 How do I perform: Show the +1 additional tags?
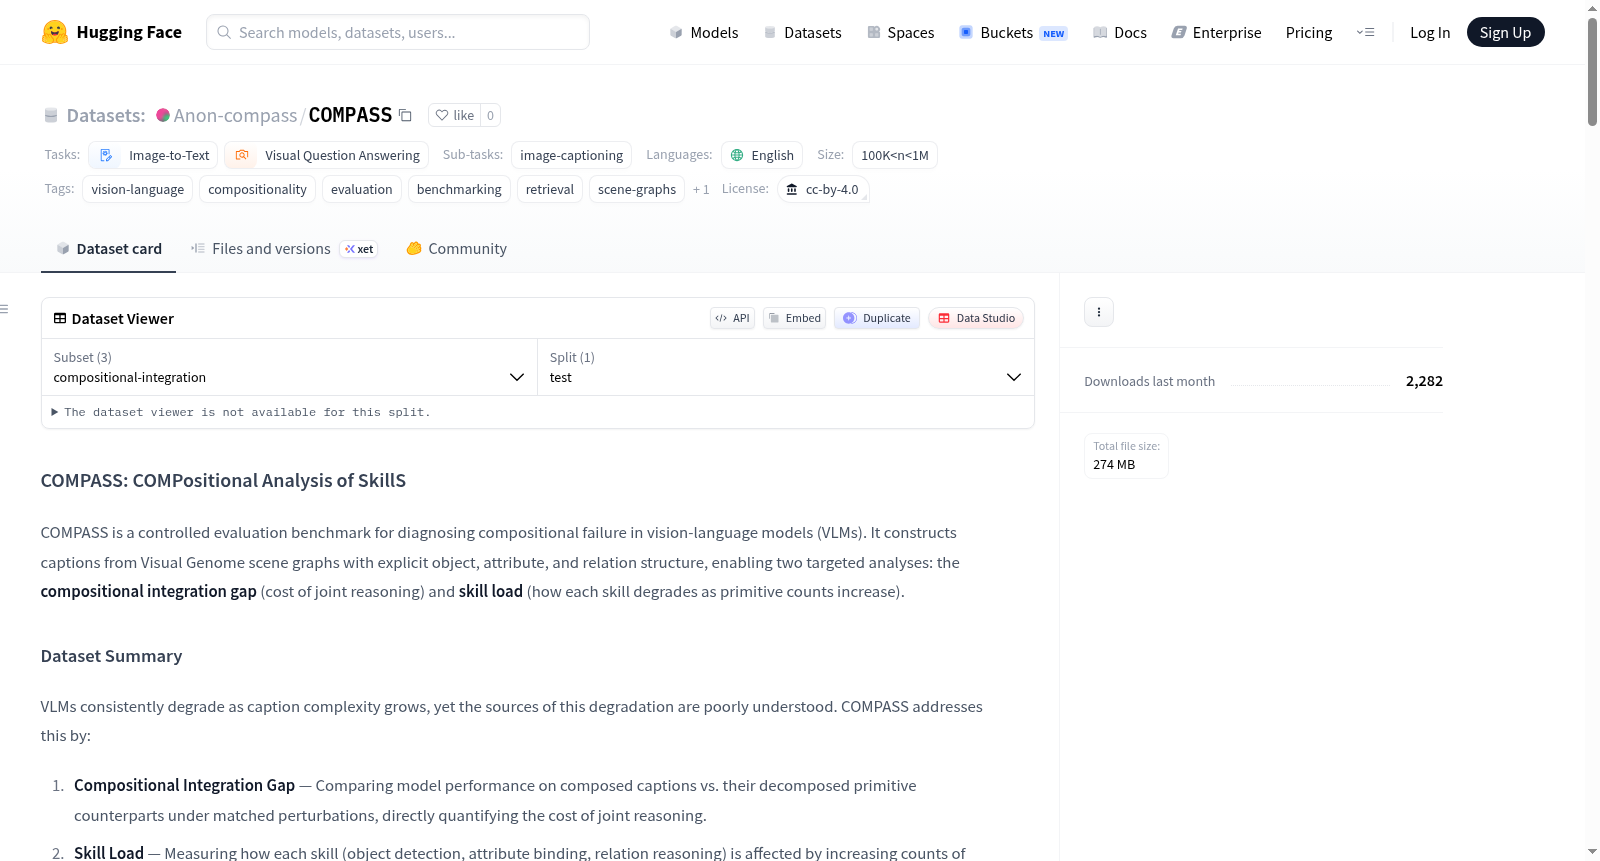[x=701, y=189]
